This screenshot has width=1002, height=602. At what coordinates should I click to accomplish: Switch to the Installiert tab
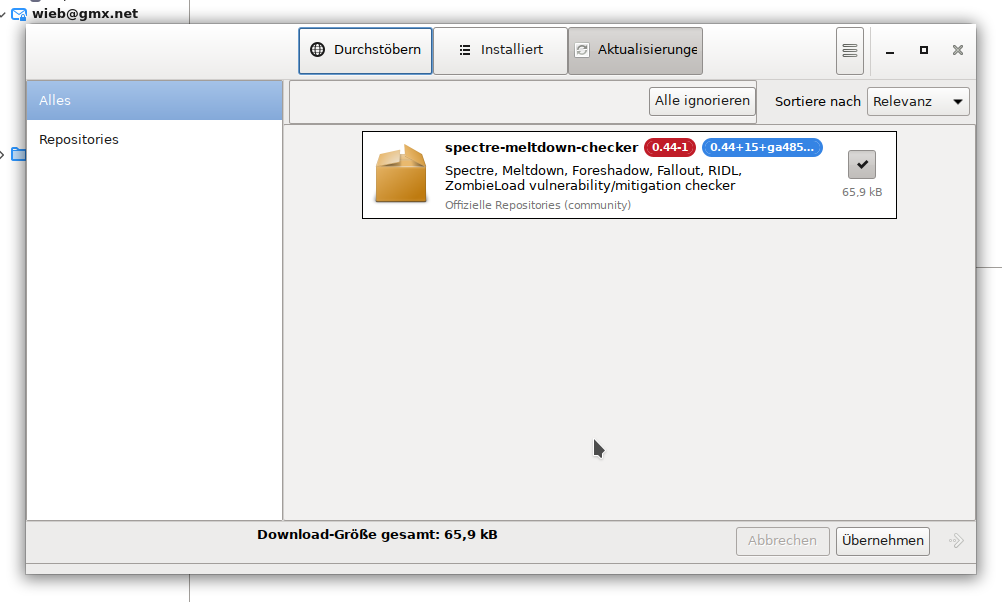pyautogui.click(x=500, y=50)
